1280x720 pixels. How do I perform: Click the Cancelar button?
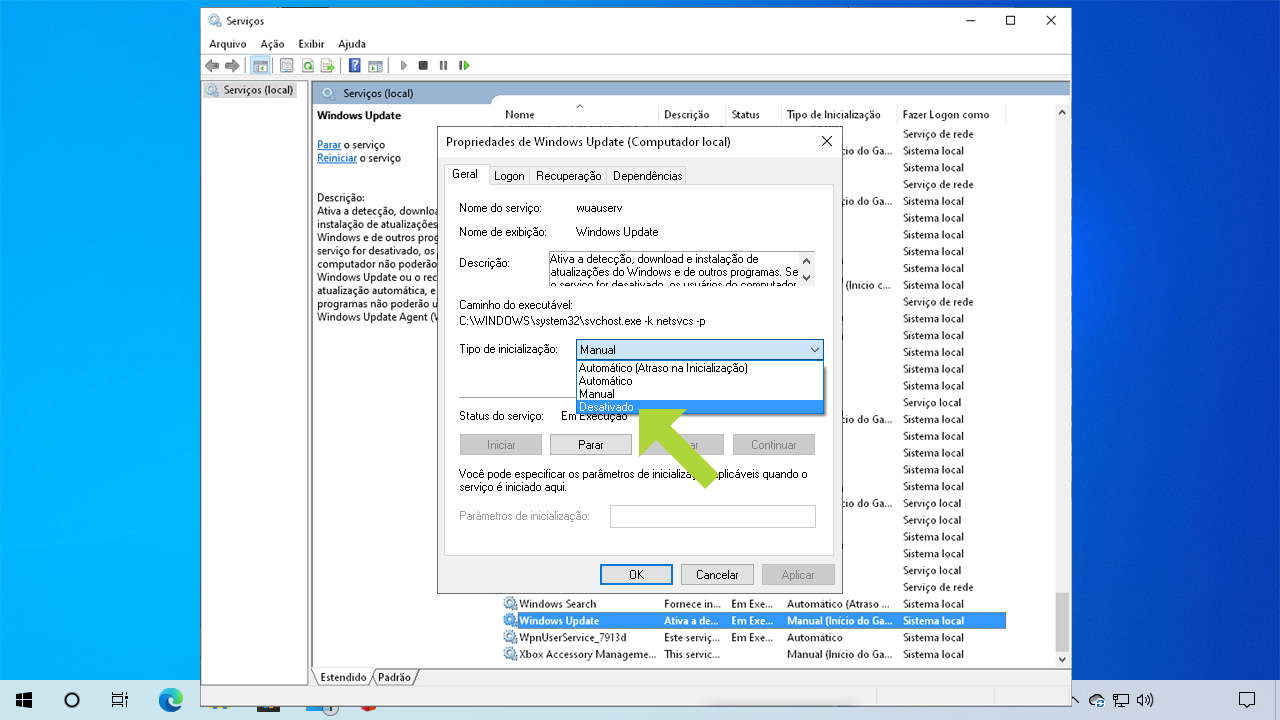(x=717, y=574)
